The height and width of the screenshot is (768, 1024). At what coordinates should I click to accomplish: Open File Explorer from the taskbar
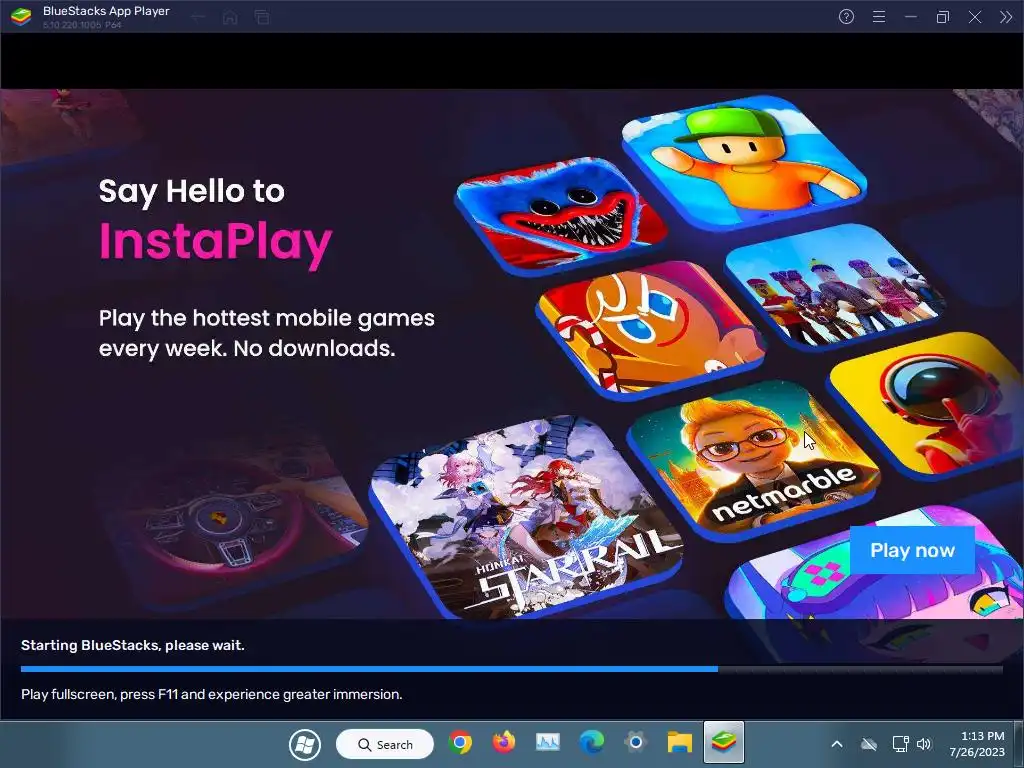tap(679, 743)
